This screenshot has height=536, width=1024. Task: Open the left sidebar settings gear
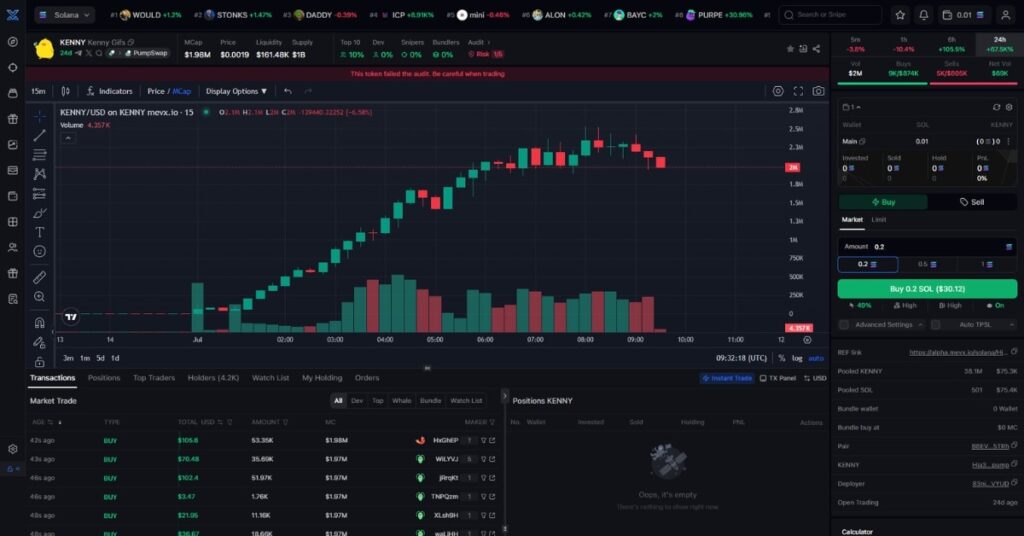tap(12, 449)
